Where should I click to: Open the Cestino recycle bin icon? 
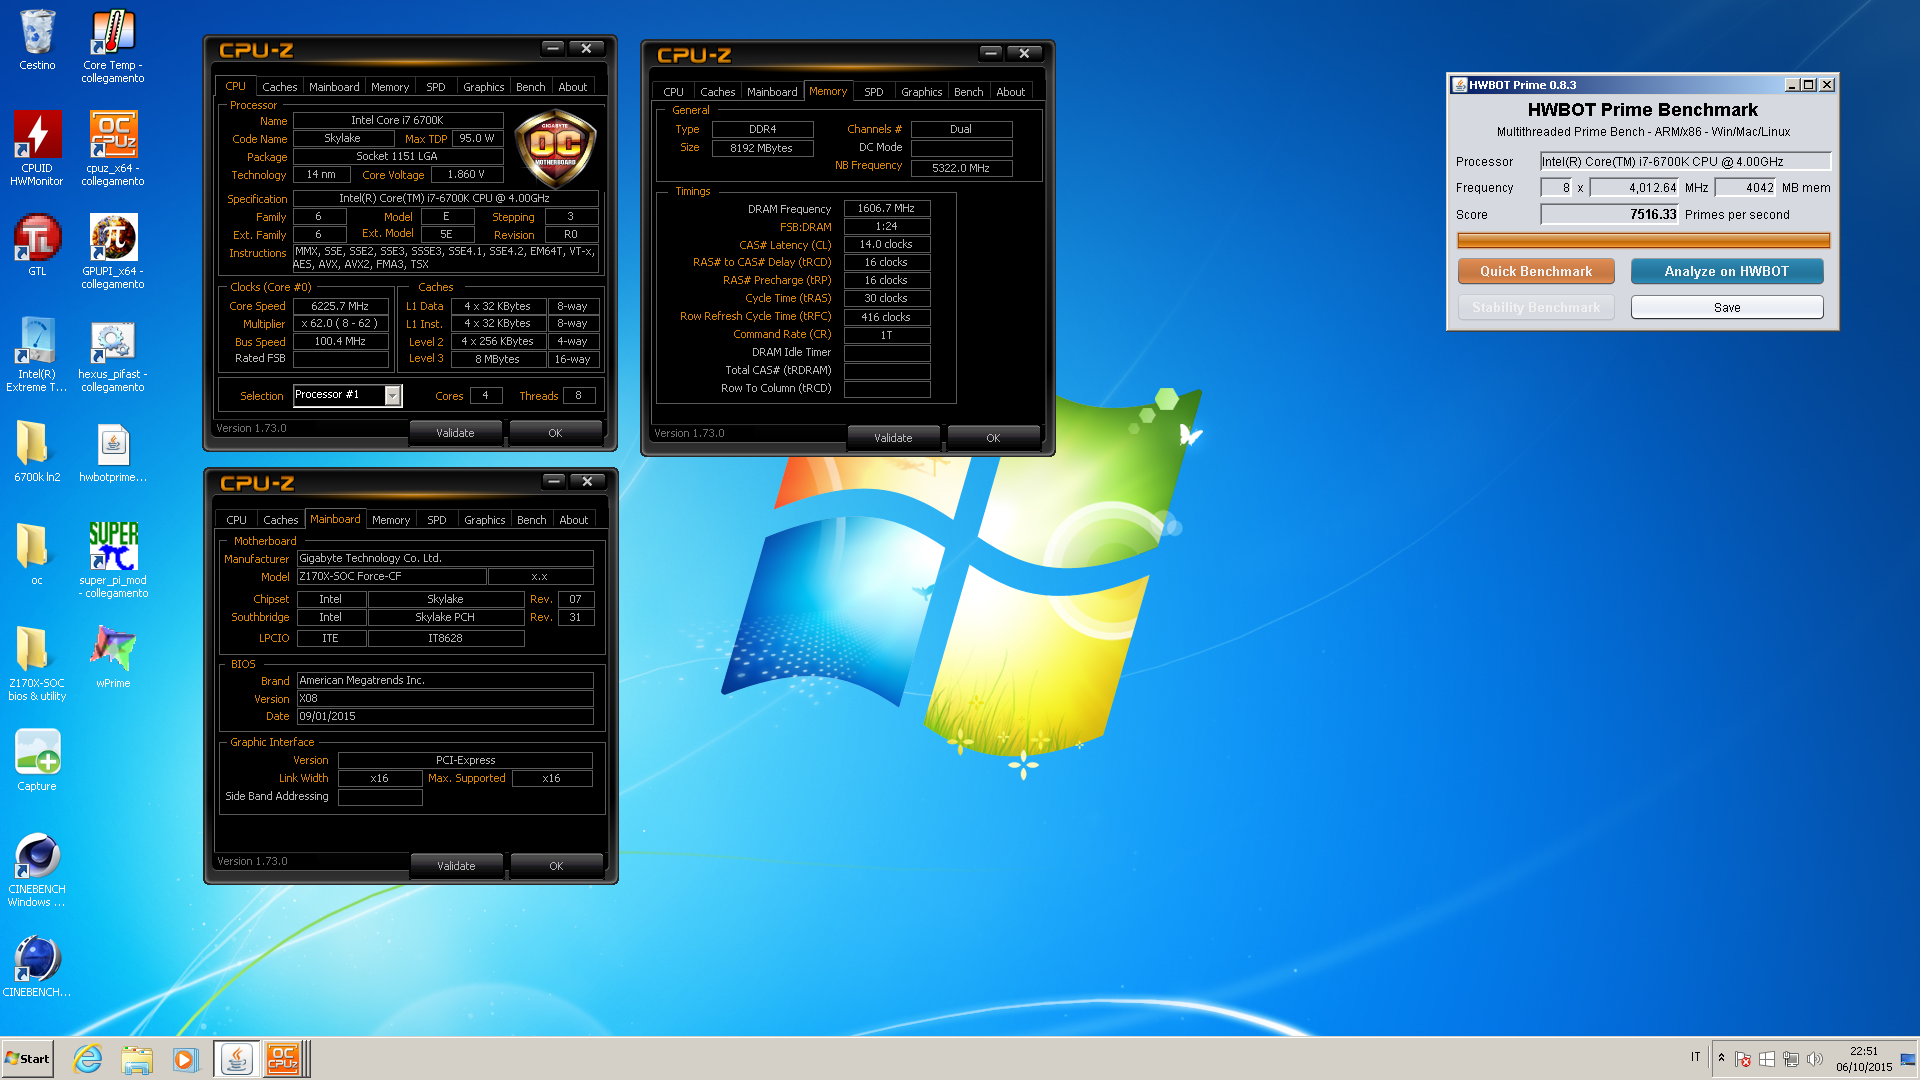tap(37, 40)
